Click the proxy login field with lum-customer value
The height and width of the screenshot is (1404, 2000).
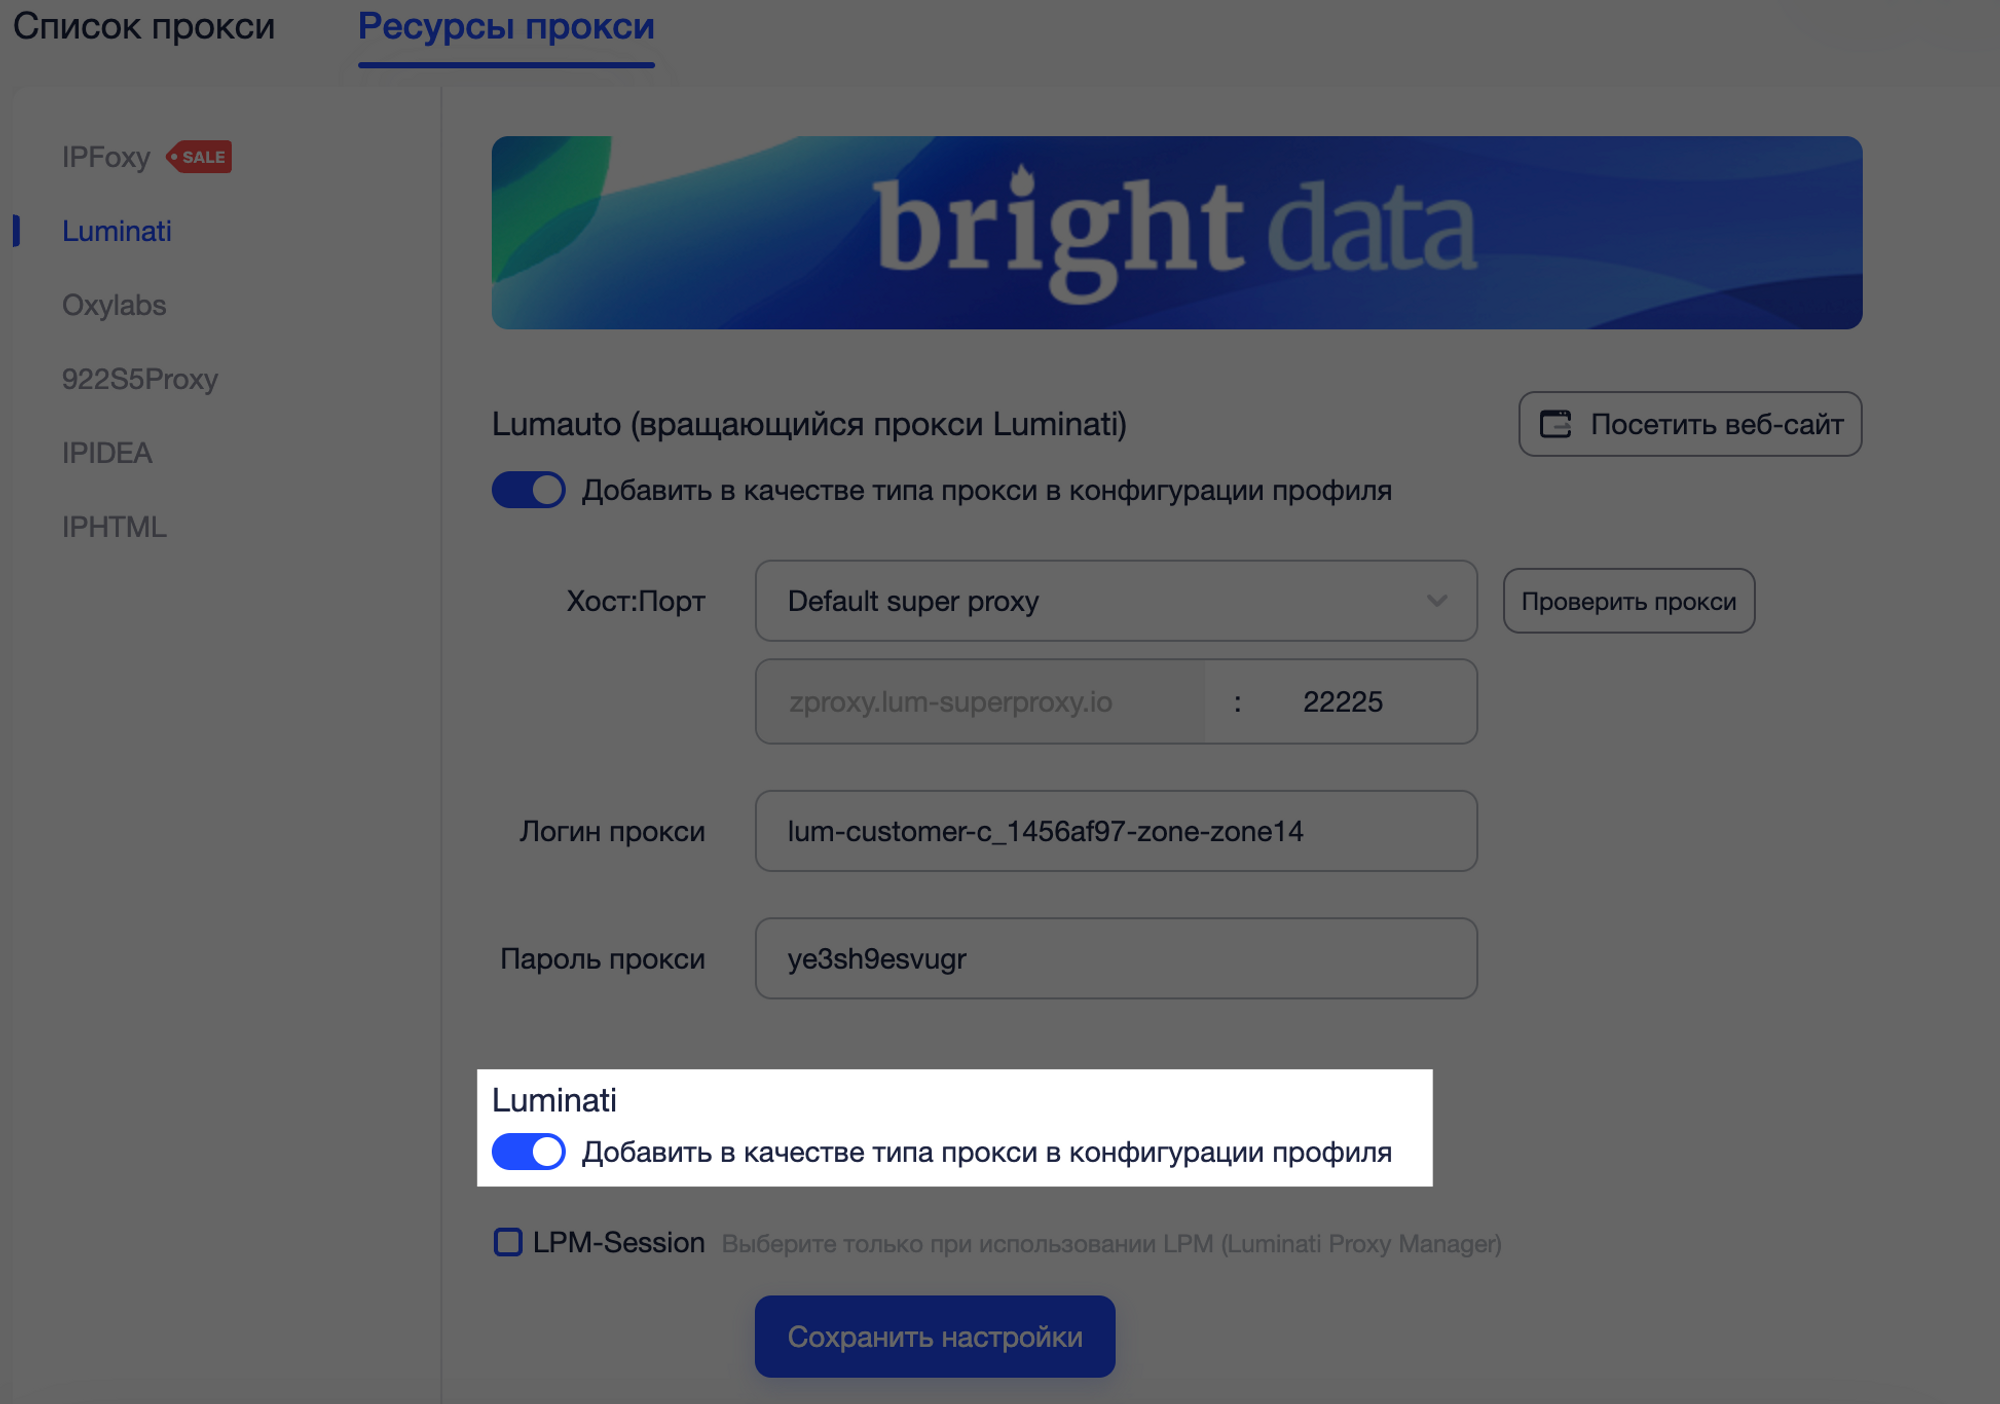1115,830
